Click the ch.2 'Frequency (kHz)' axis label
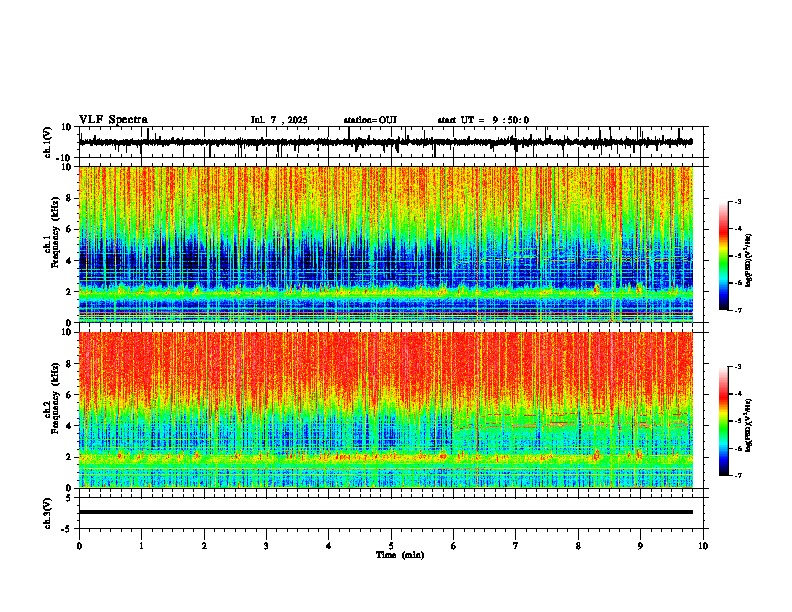The height and width of the screenshot is (612, 792). point(55,398)
